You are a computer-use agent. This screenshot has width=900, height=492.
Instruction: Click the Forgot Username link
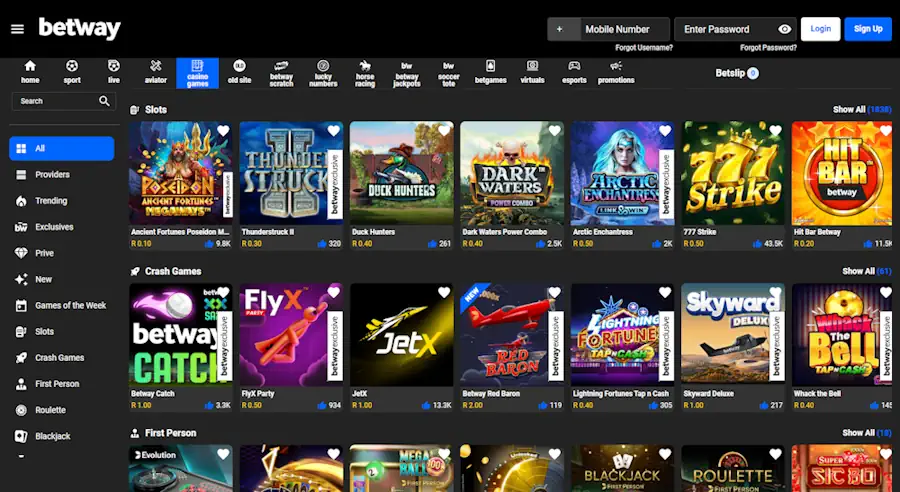(x=643, y=48)
